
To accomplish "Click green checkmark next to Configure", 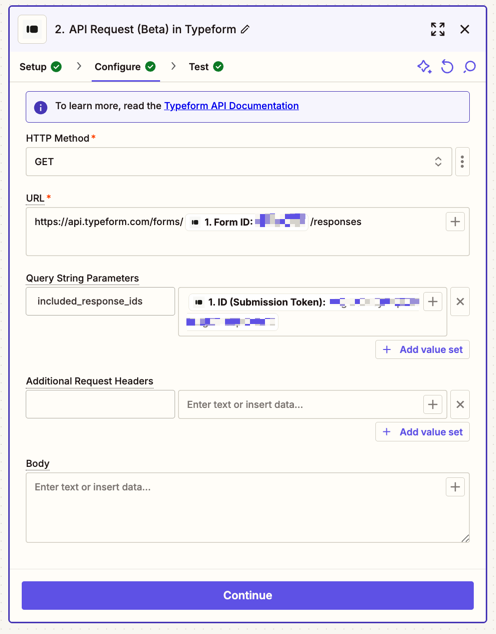I will [x=150, y=67].
